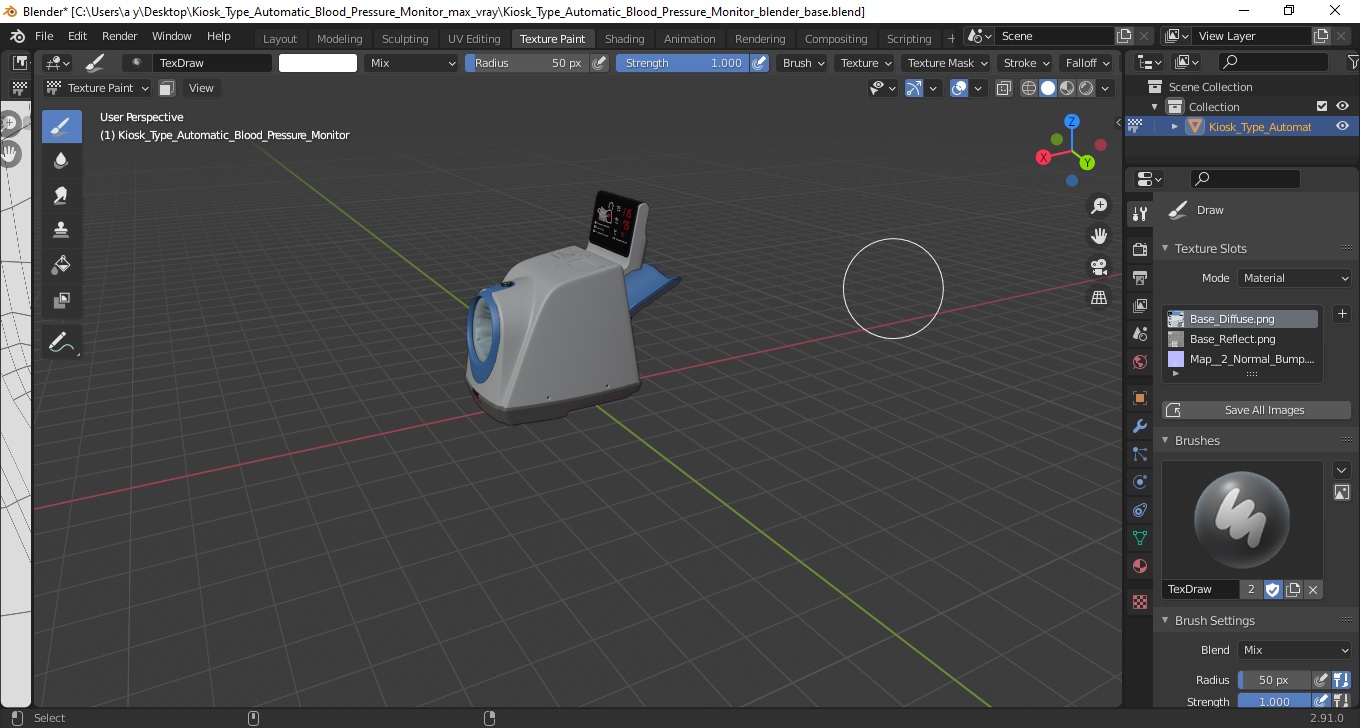The height and width of the screenshot is (728, 1360).
Task: Open Scene Properties tab
Action: [1139, 334]
